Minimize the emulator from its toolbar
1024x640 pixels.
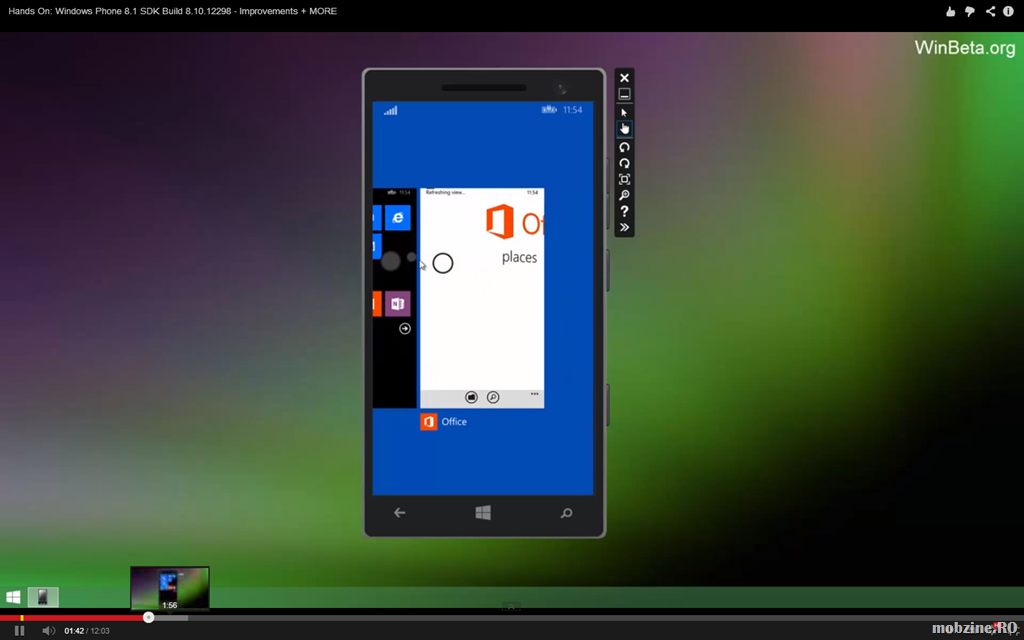coord(624,95)
